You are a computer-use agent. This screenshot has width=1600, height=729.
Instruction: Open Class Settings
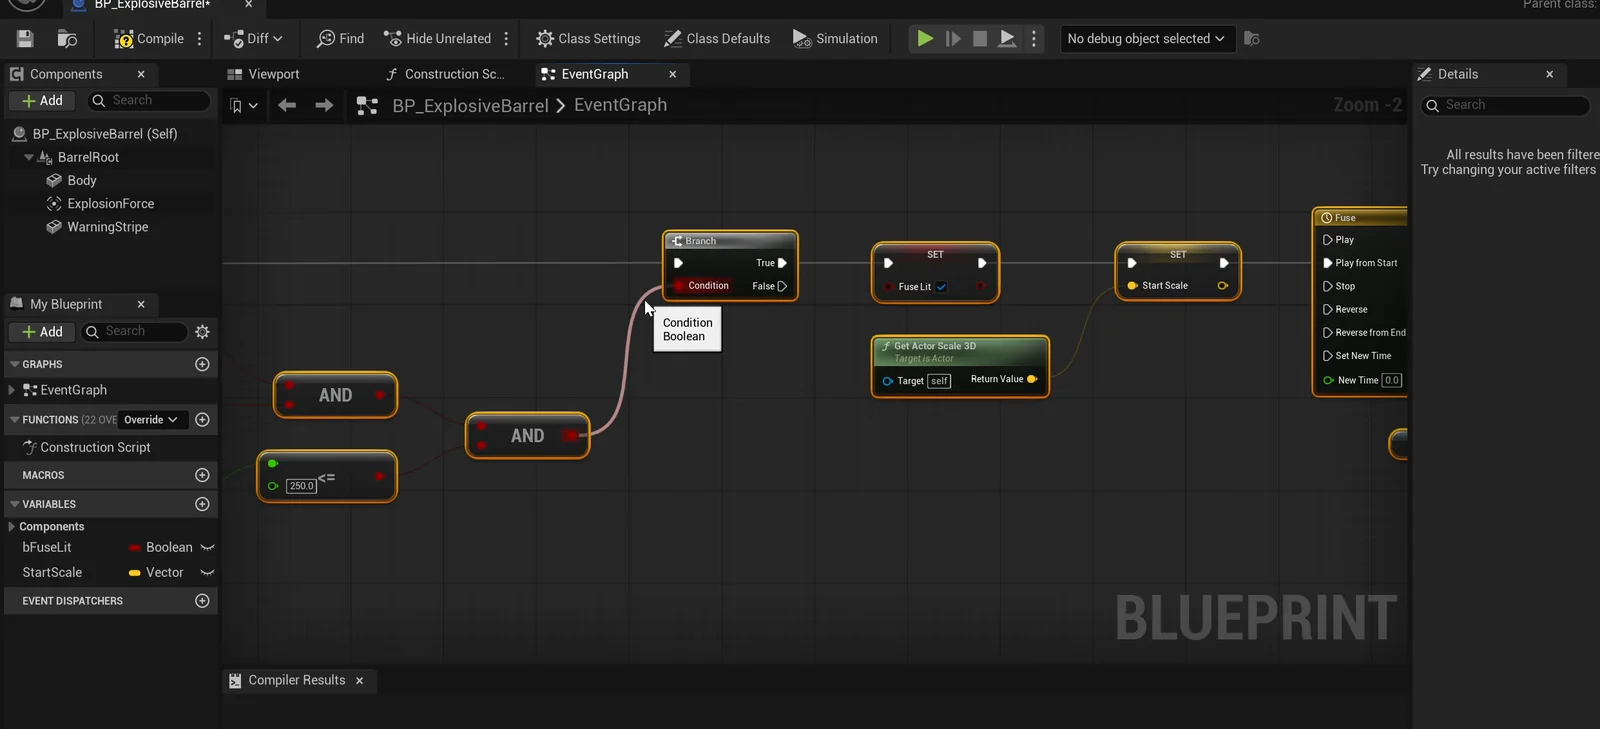pyautogui.click(x=588, y=39)
